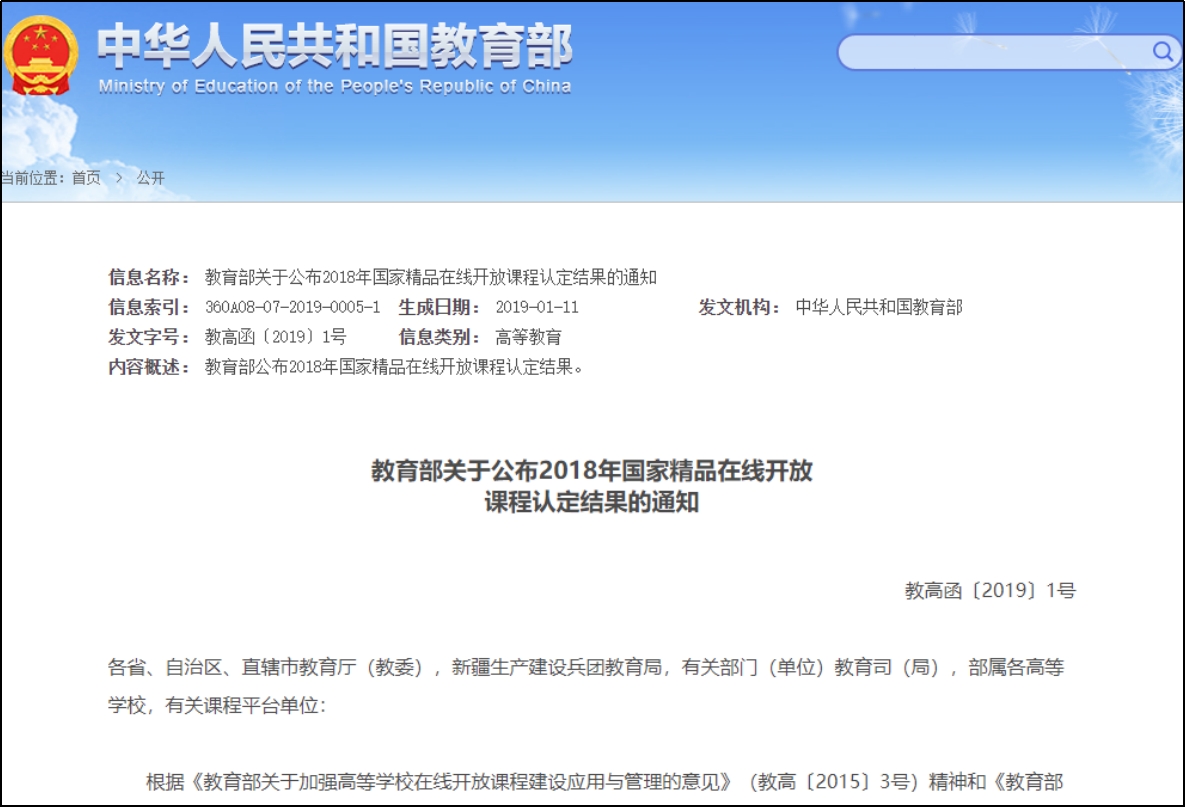Open the 公开 breadcrumb link
Viewport: 1185px width, 807px height.
click(x=151, y=178)
